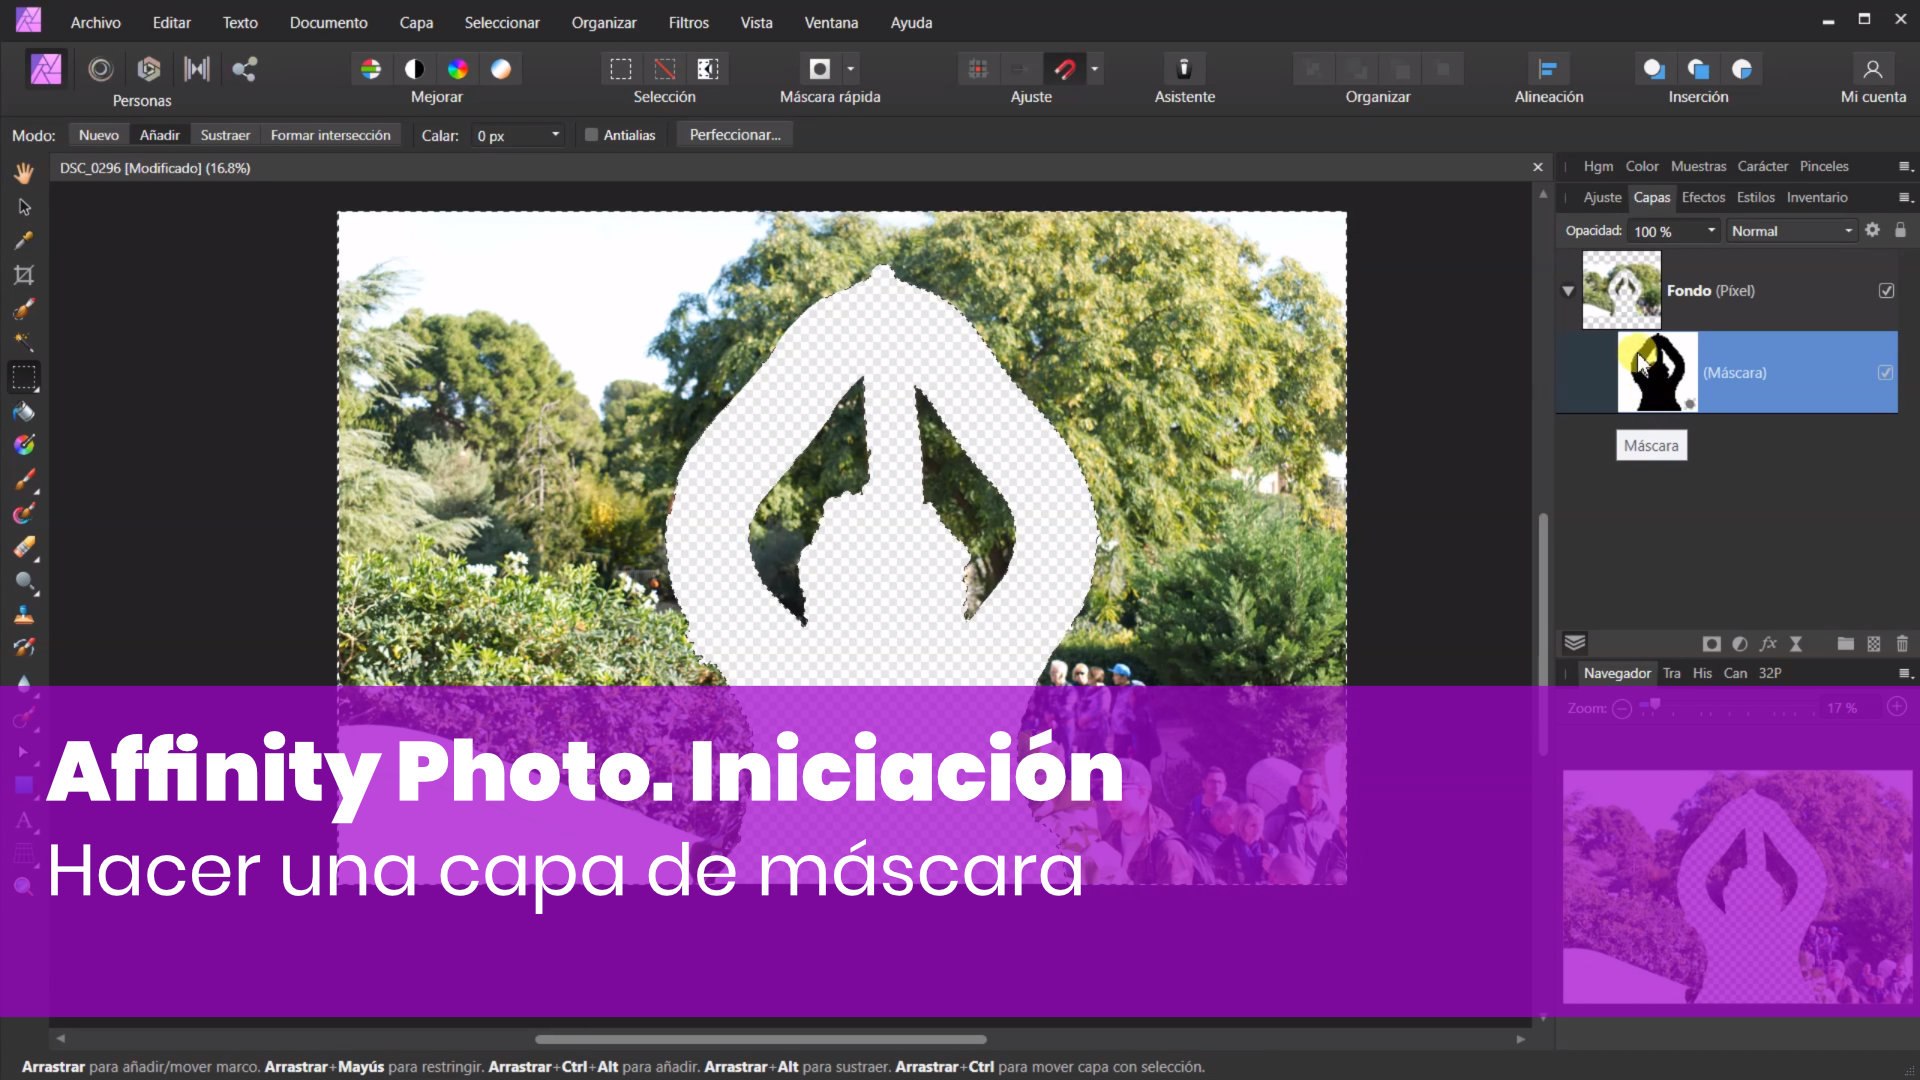This screenshot has width=1920, height=1080.
Task: Toggle Fondo layer visibility checkbox
Action: tap(1887, 291)
